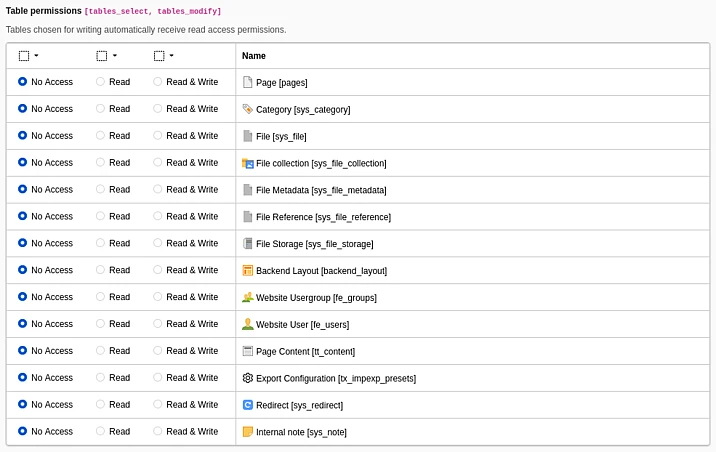This screenshot has width=716, height=452.
Task: Click the Category tag icon
Action: (248, 109)
